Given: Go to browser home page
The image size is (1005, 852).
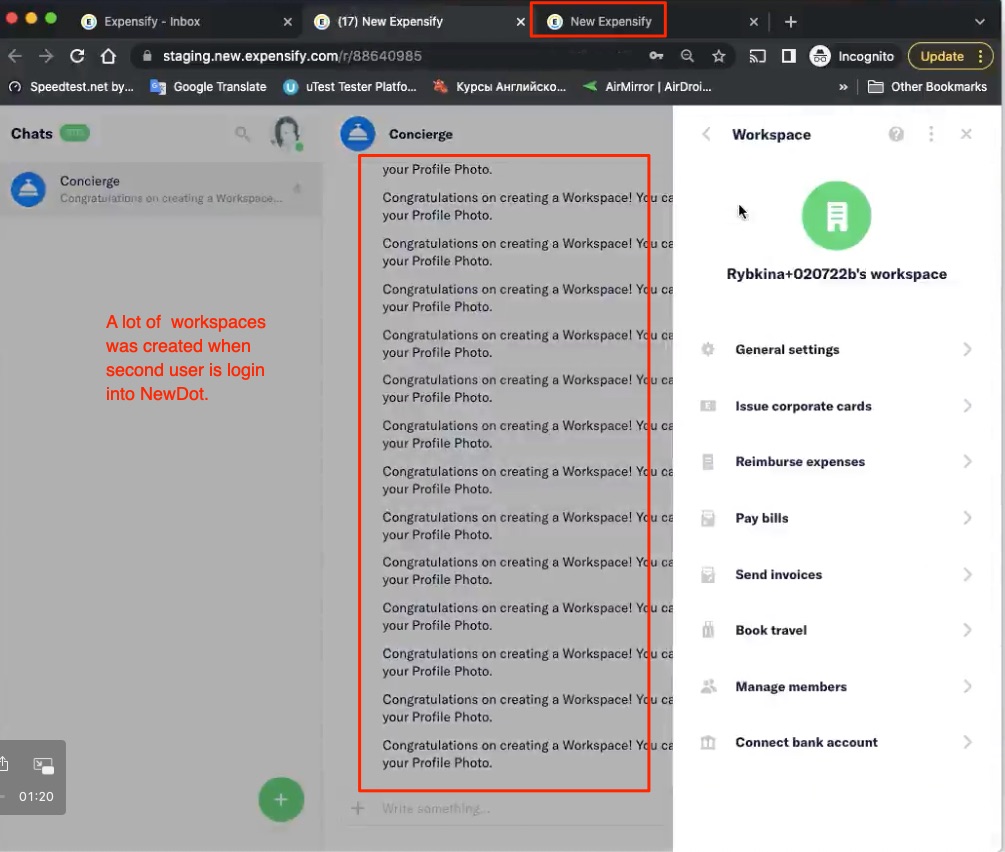Looking at the screenshot, I should click(108, 56).
